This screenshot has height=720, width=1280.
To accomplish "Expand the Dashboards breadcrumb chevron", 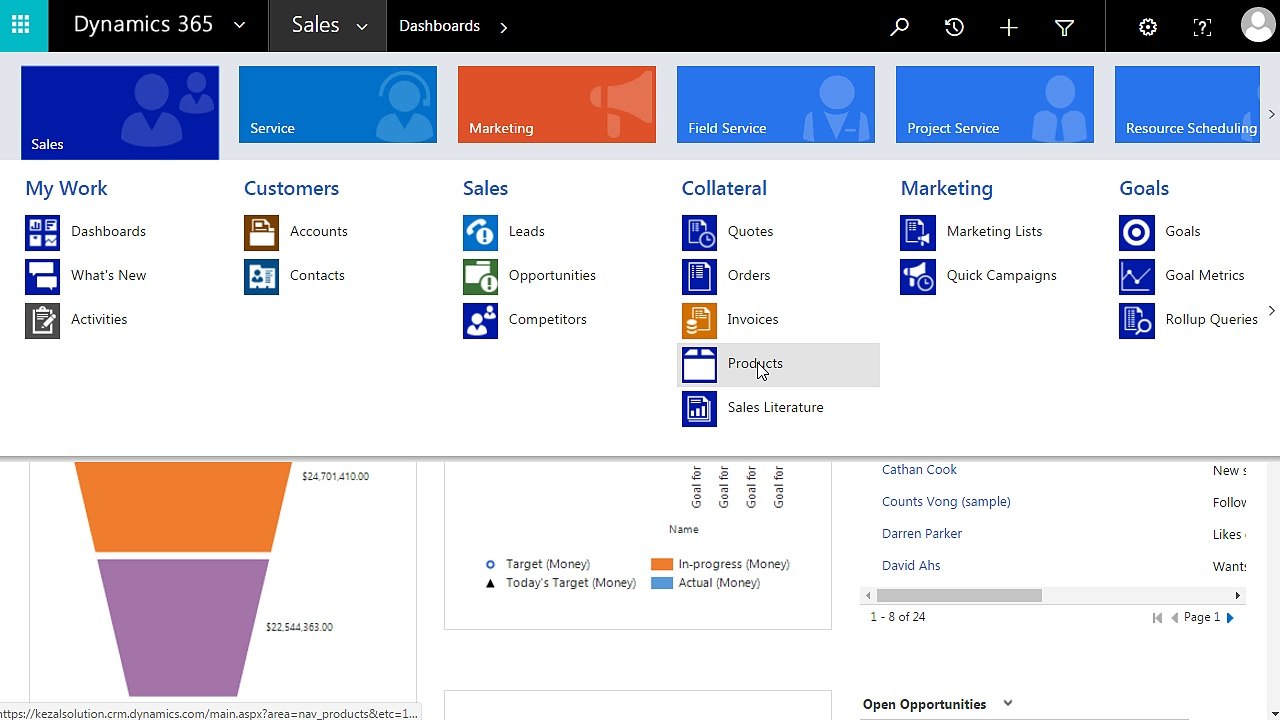I will [x=503, y=27].
